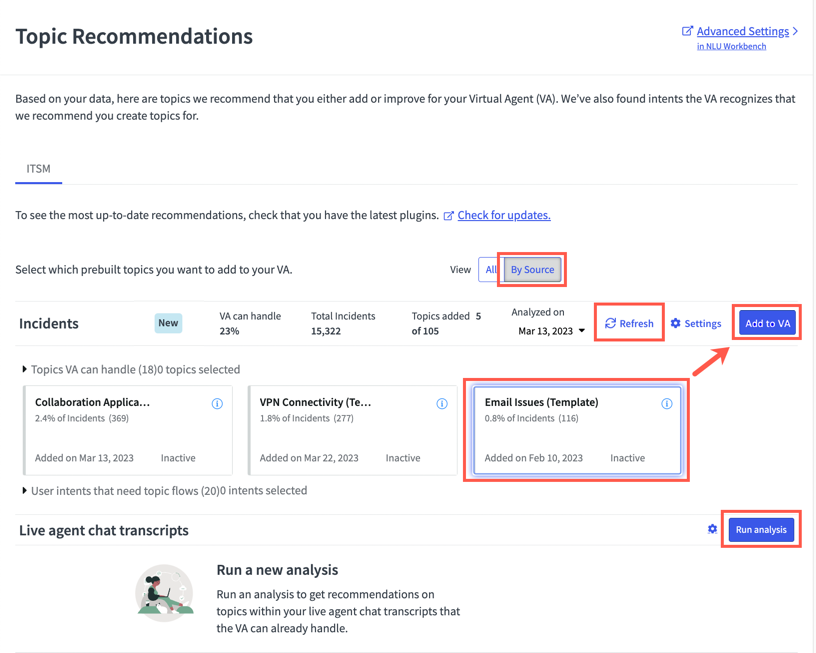Click external link icon beside Check for updates
The height and width of the screenshot is (653, 816).
(449, 215)
